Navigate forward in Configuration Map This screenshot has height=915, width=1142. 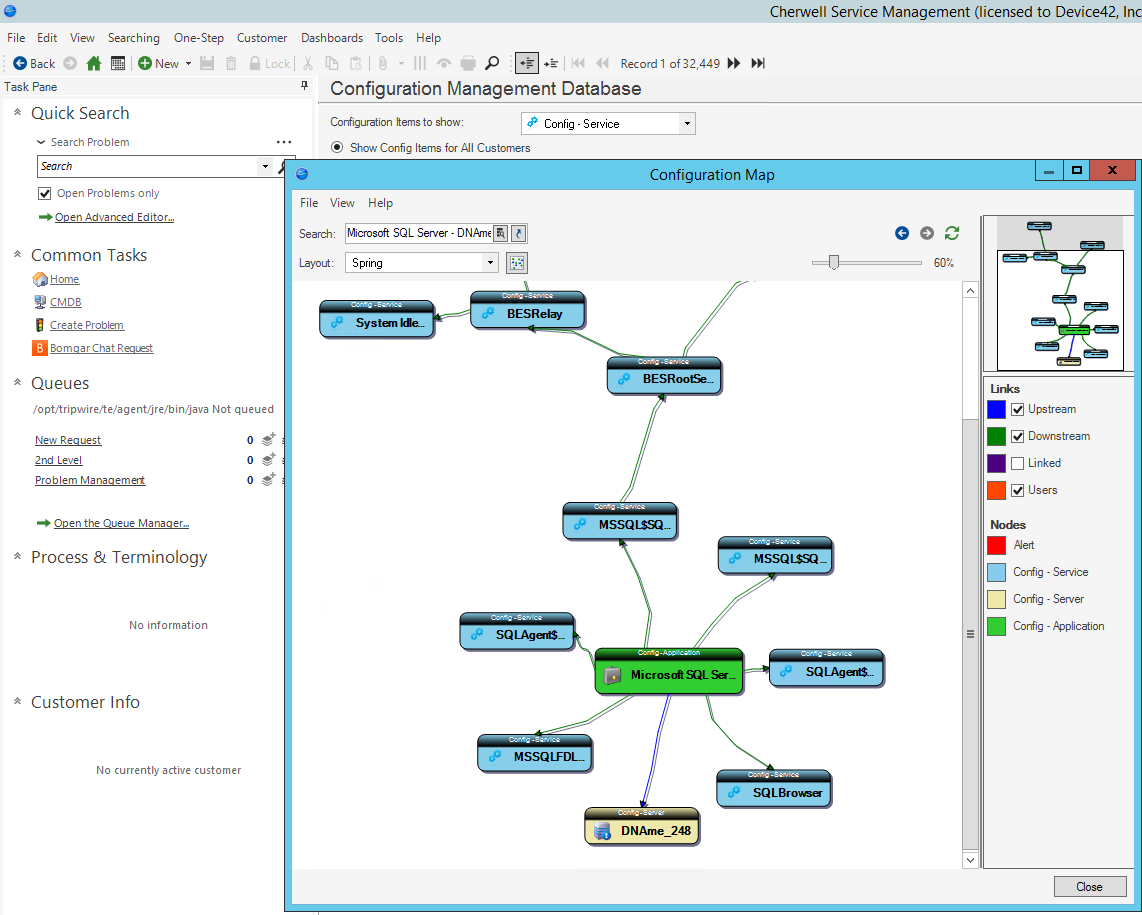coord(926,233)
